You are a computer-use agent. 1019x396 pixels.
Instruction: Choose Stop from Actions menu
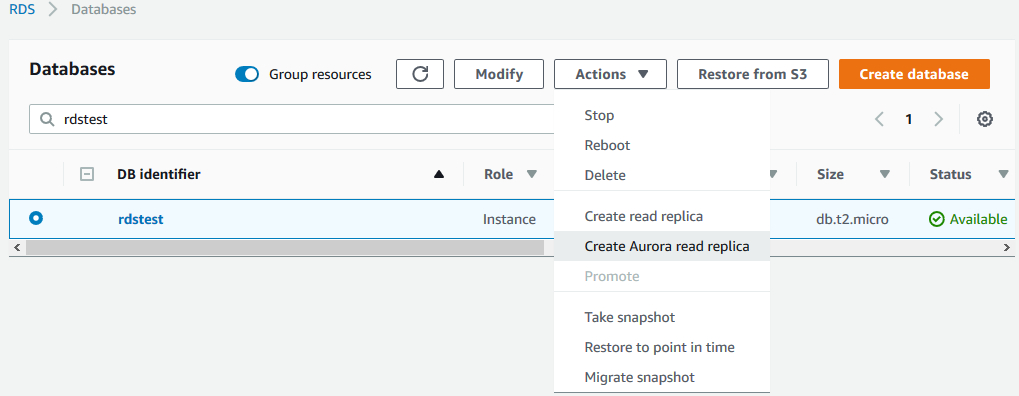click(662, 115)
